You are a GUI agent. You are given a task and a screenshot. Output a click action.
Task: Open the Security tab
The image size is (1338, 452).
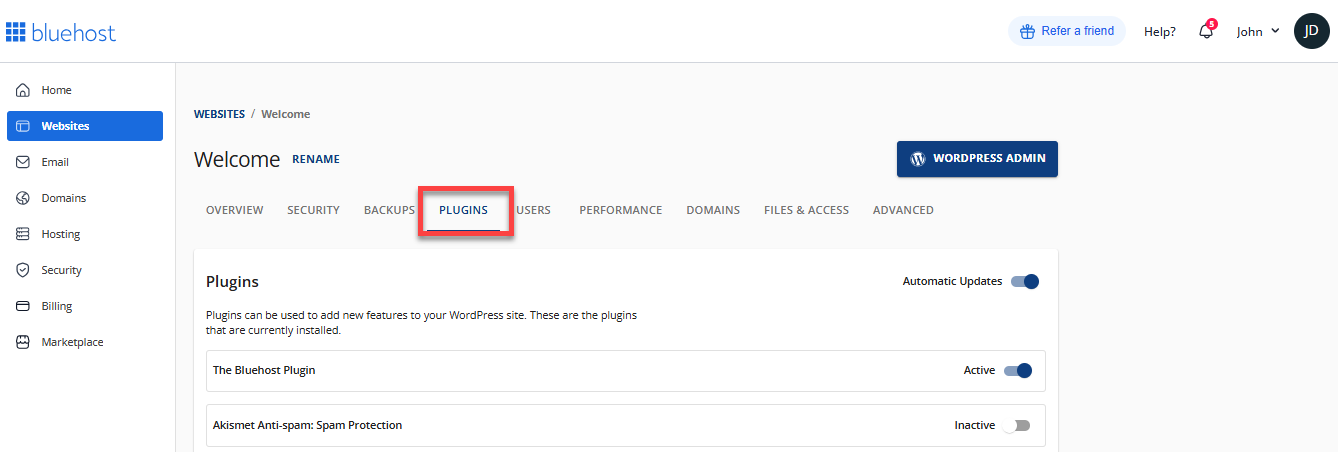click(x=313, y=210)
